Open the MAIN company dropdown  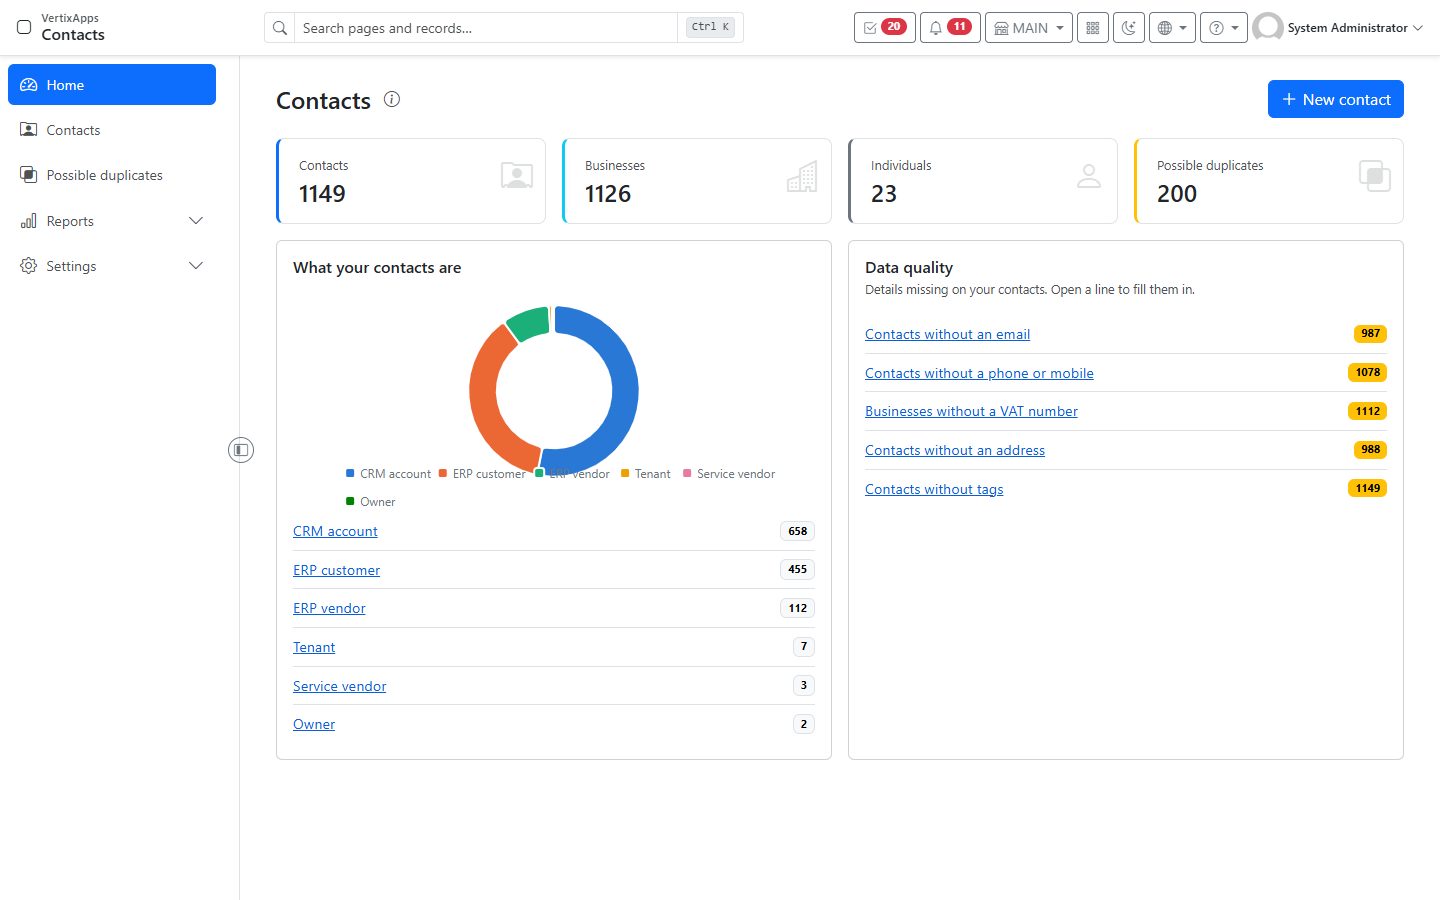point(1029,28)
